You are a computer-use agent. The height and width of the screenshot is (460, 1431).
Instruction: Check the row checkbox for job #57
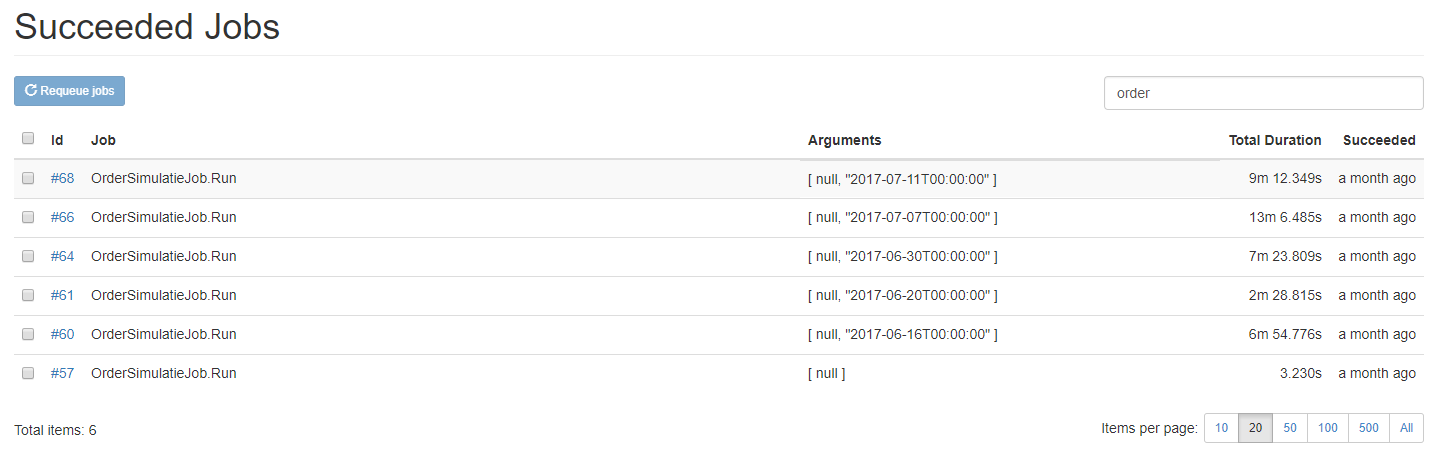tap(28, 373)
